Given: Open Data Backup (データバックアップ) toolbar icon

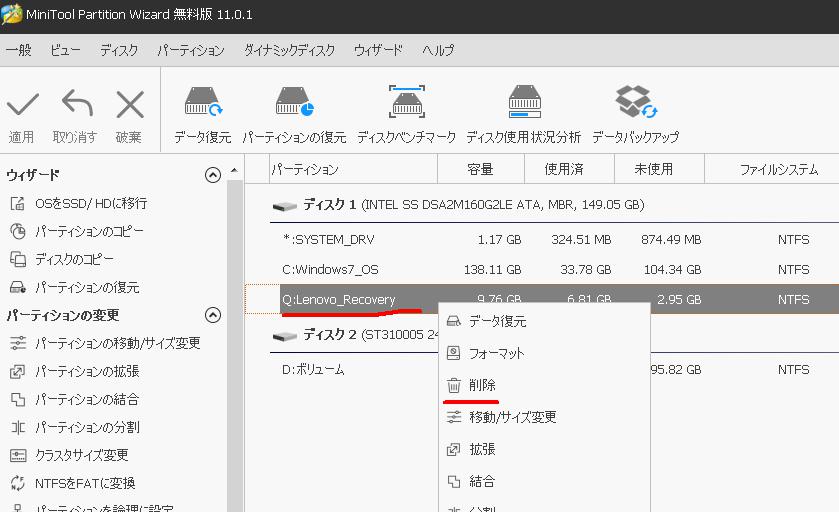Looking at the screenshot, I should [636, 102].
